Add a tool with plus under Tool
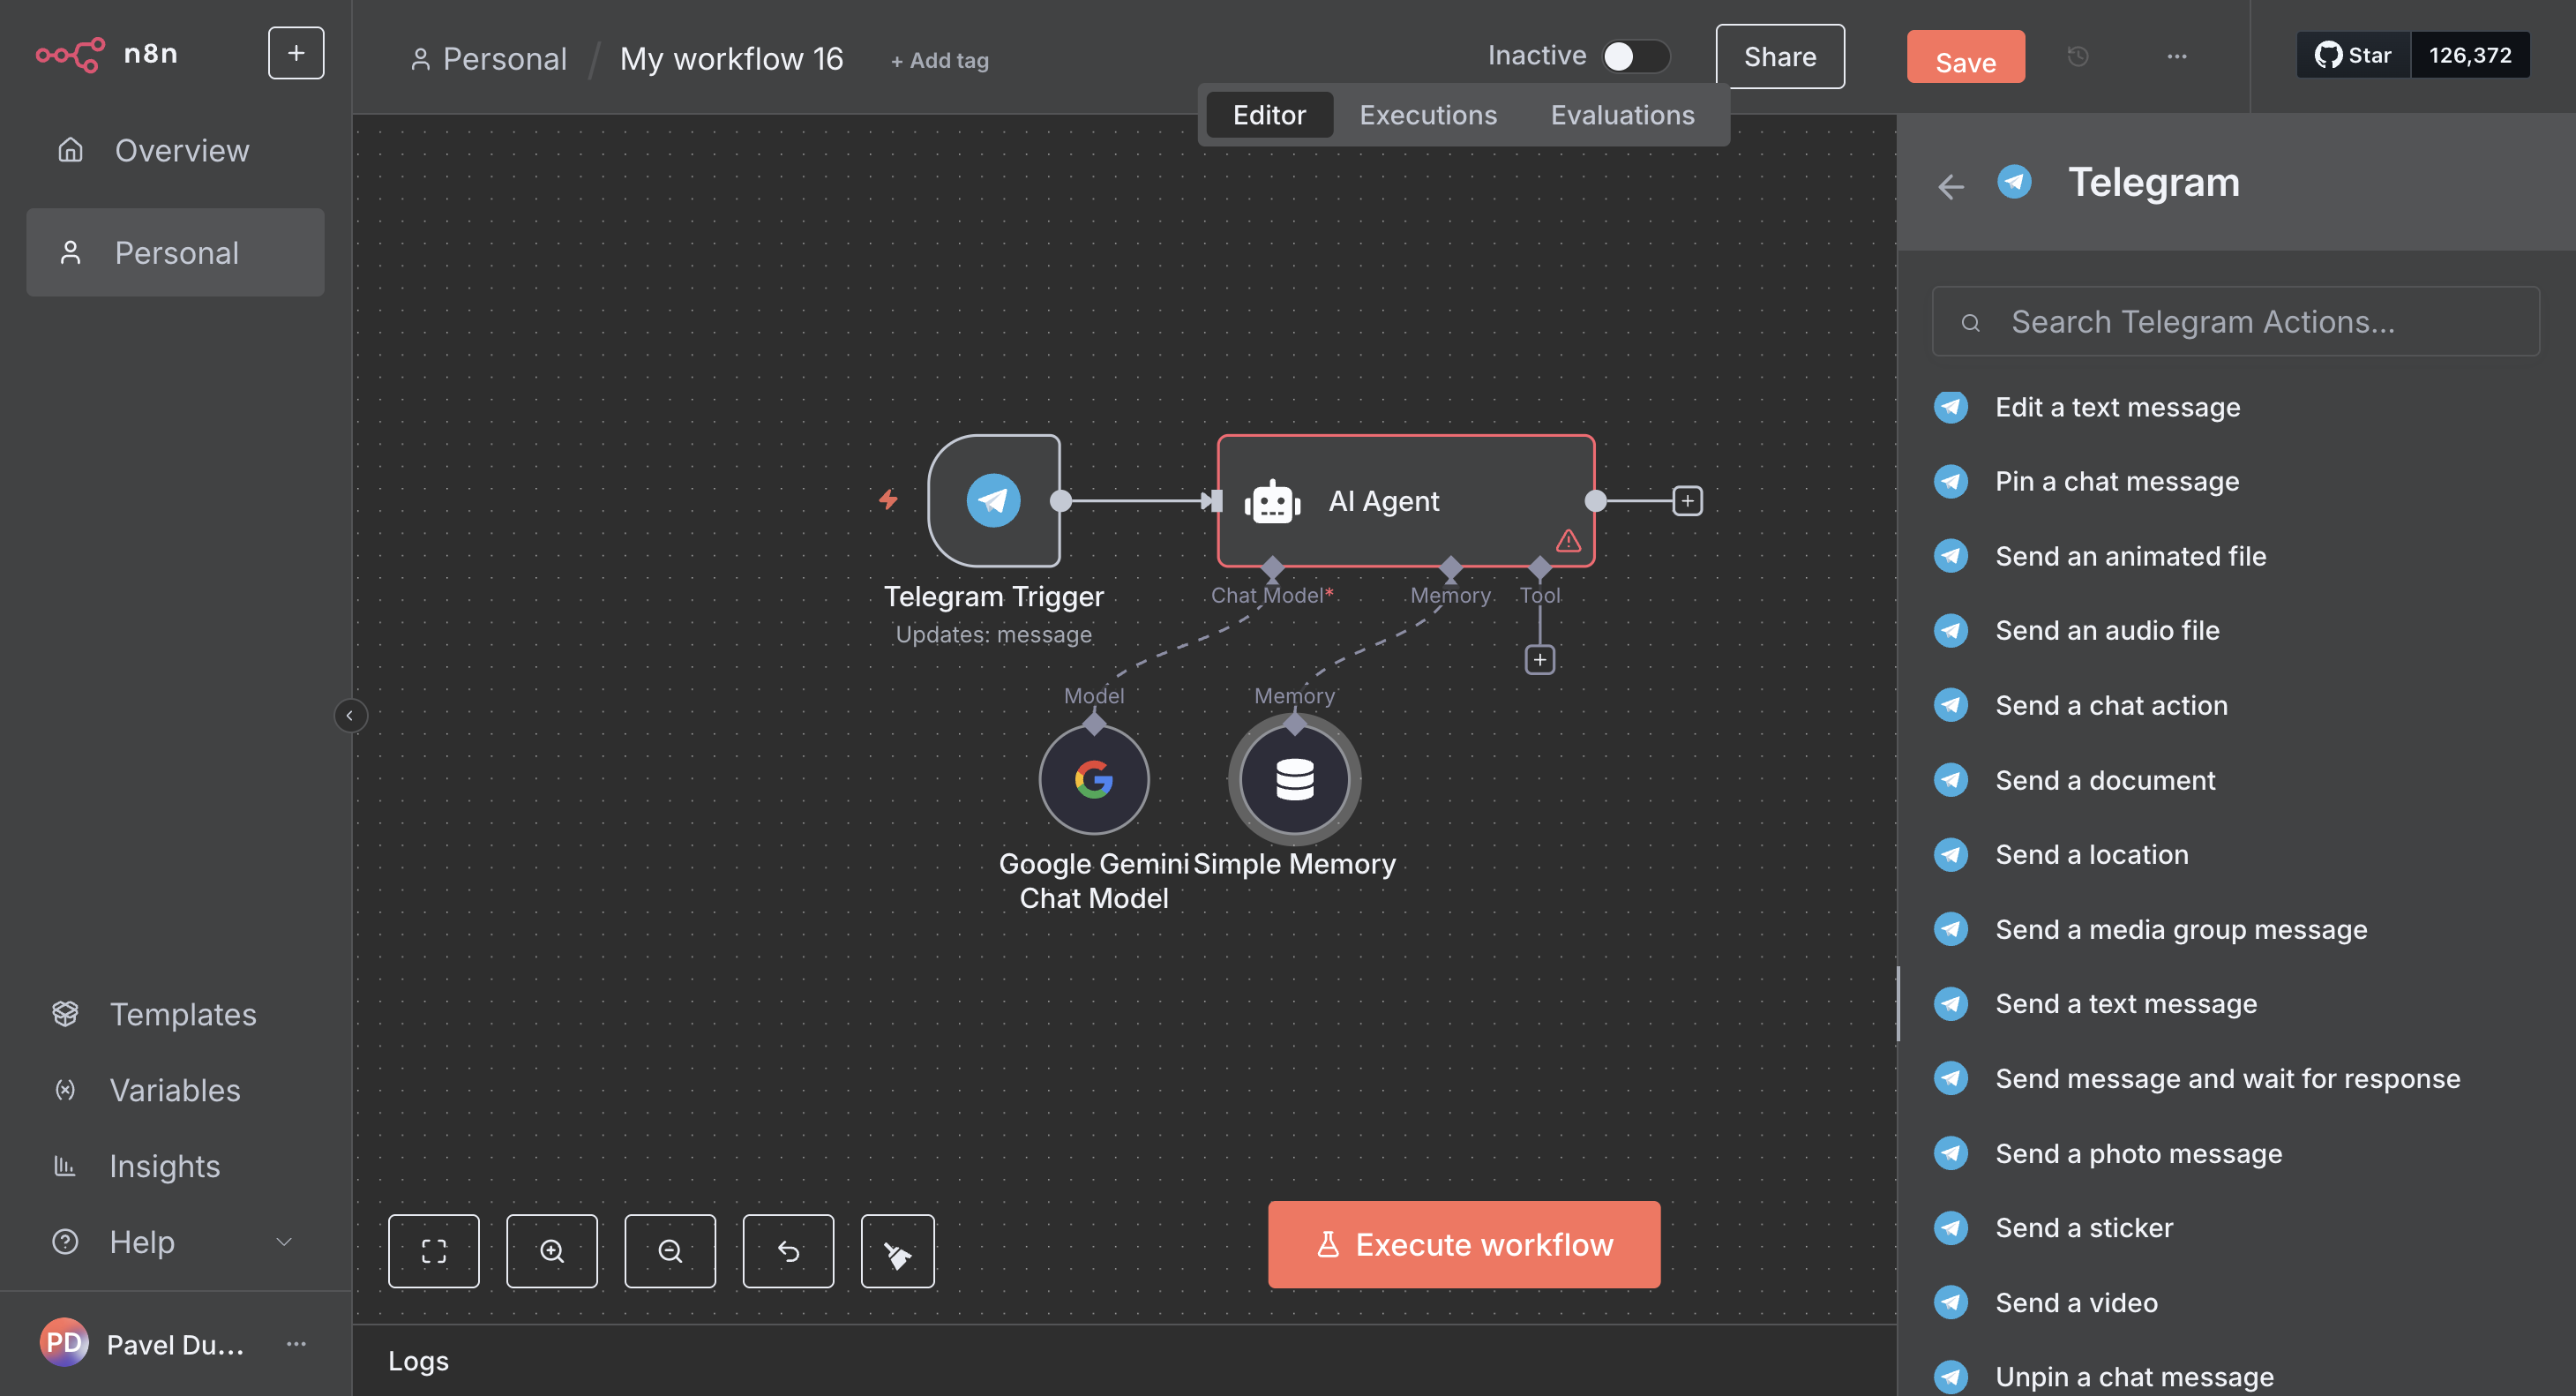This screenshot has width=2576, height=1396. point(1539,660)
